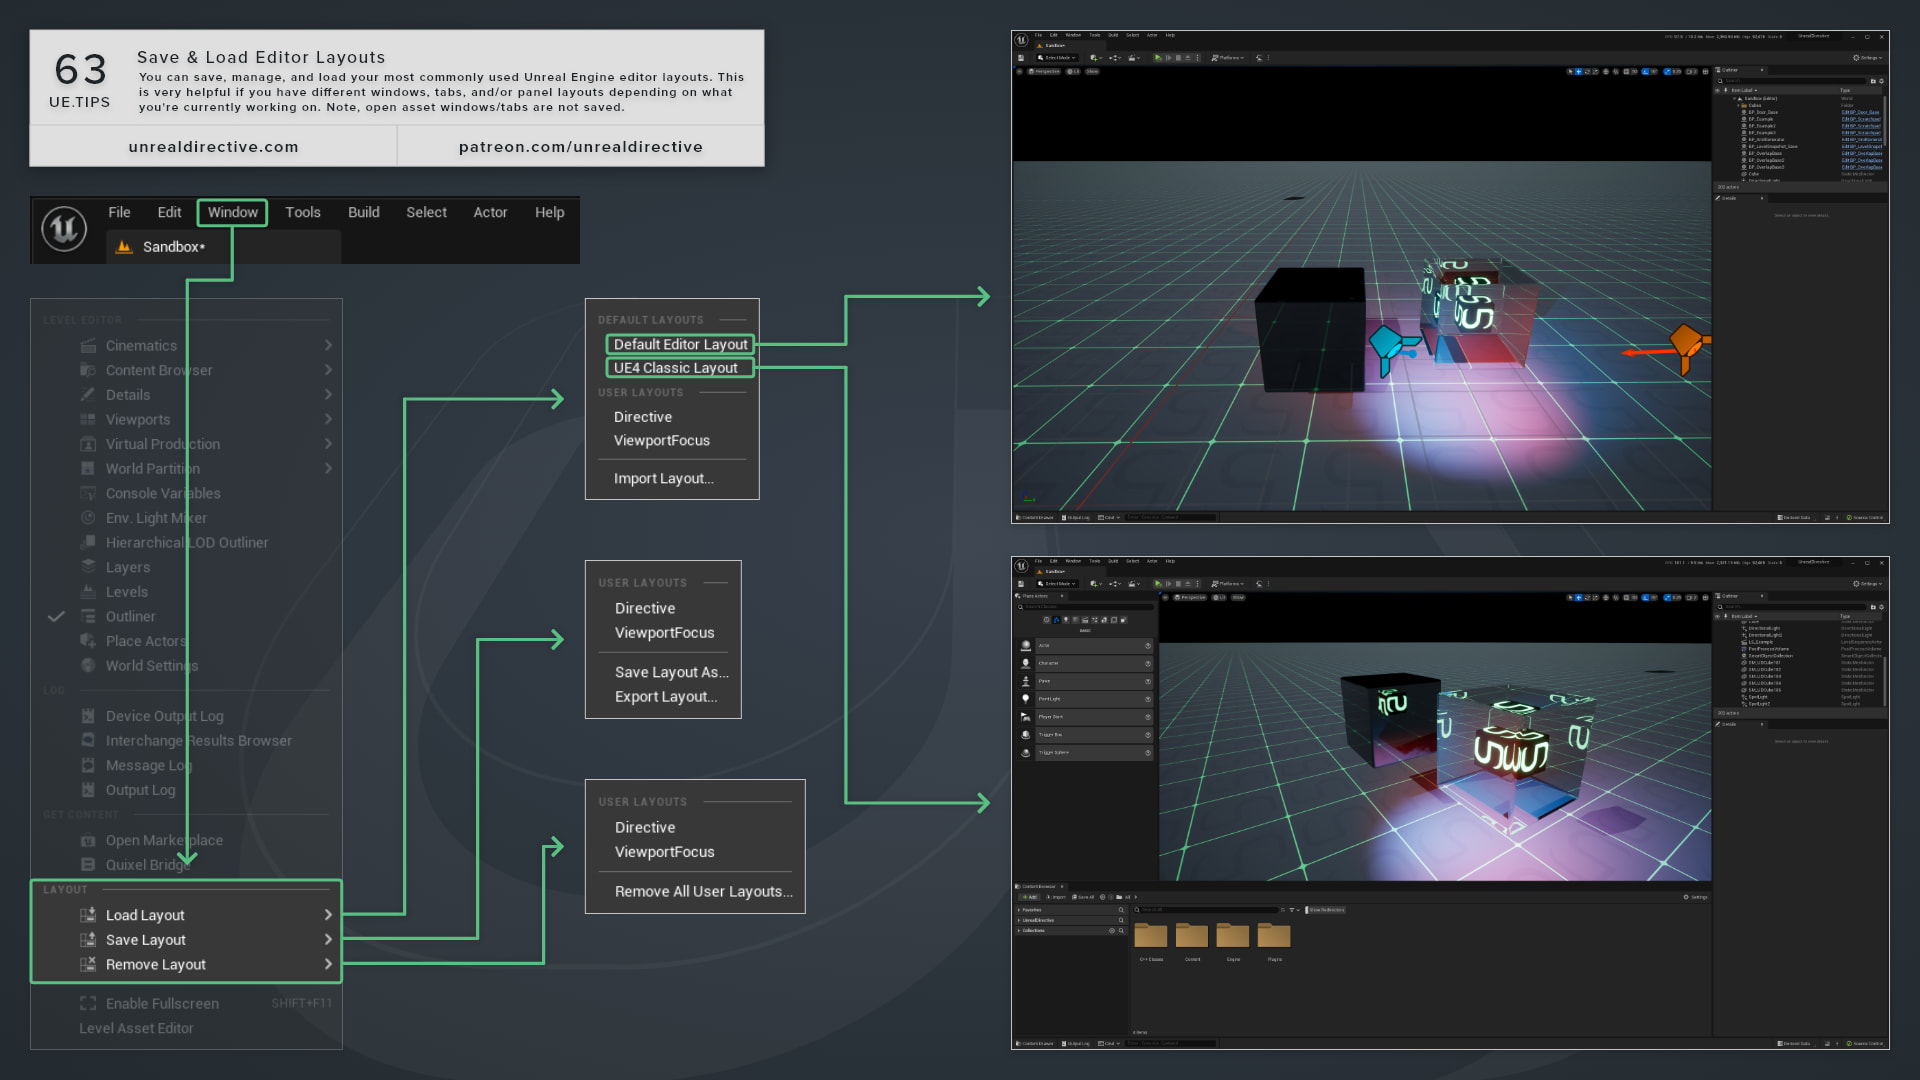Click Save Layout As... option

point(671,672)
